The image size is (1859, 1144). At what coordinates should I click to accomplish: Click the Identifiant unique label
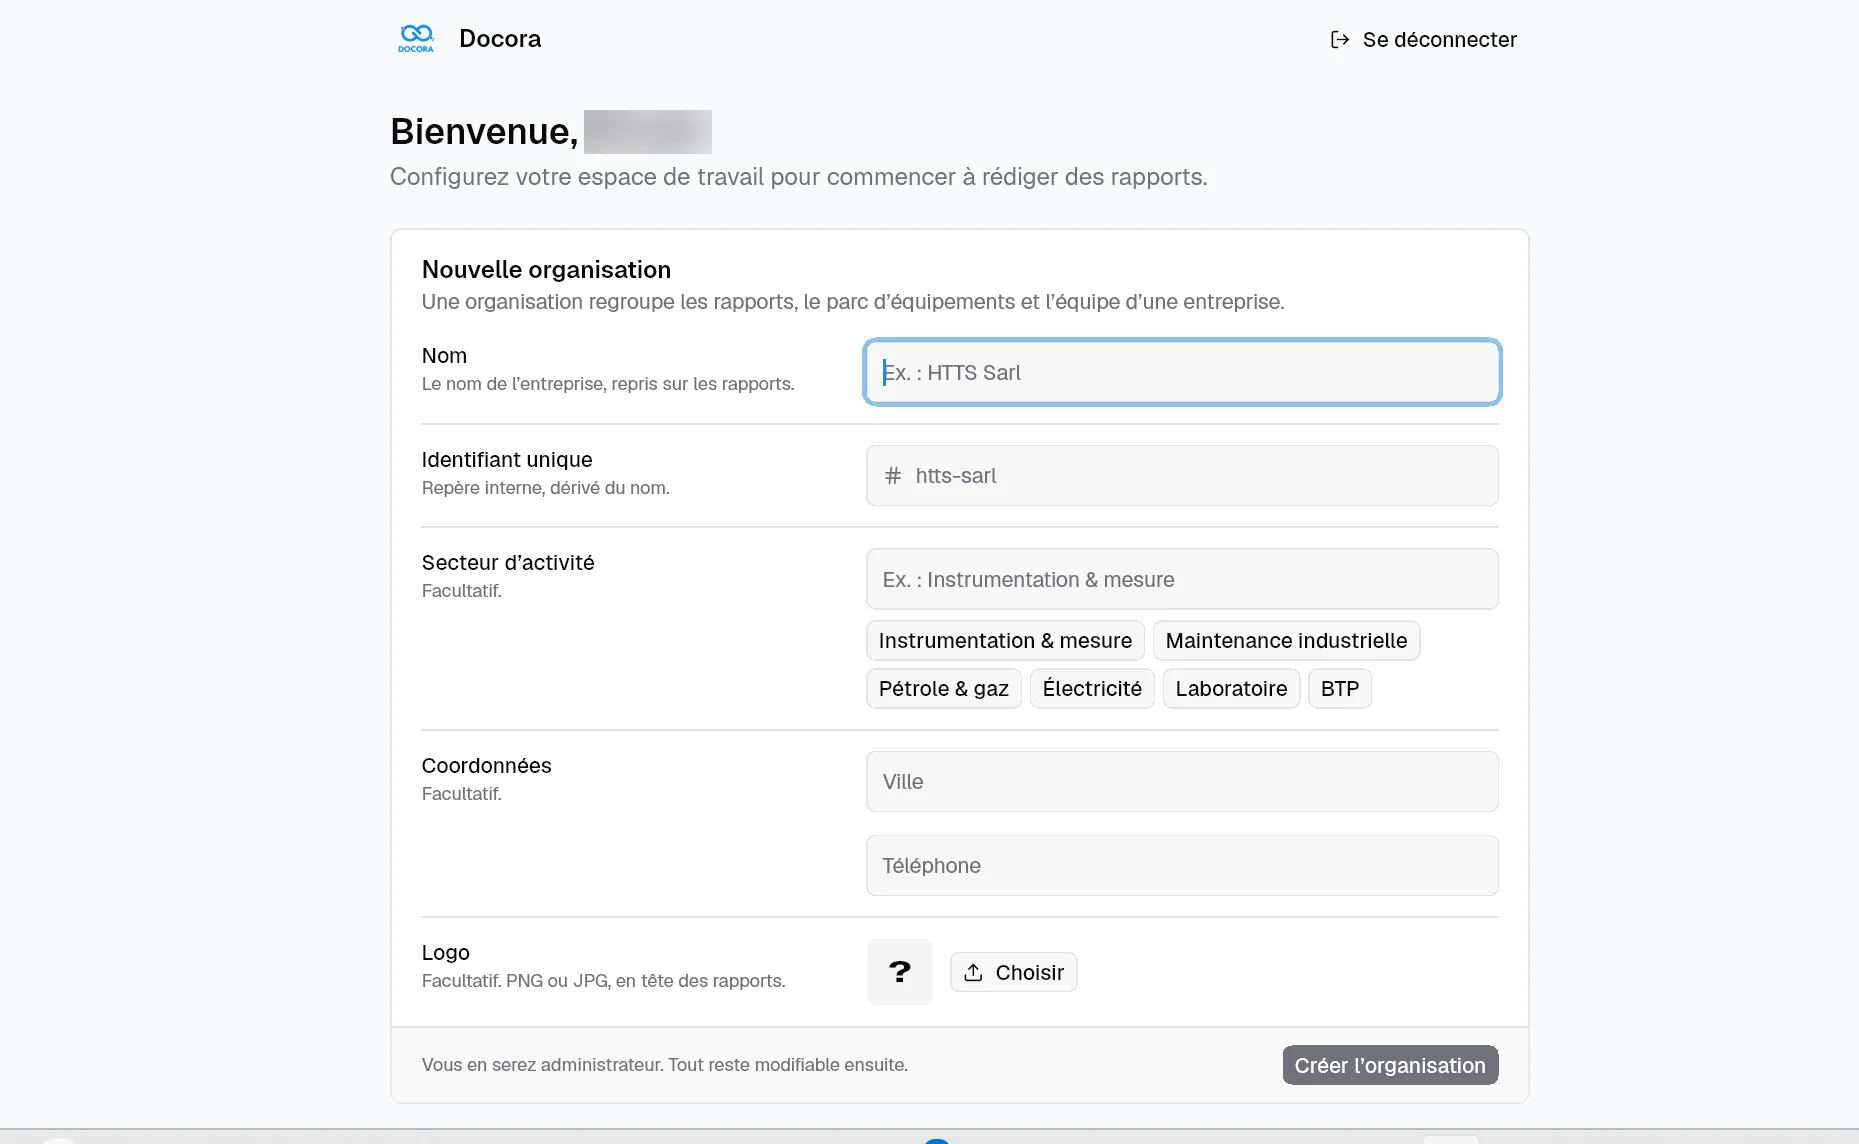click(x=507, y=460)
